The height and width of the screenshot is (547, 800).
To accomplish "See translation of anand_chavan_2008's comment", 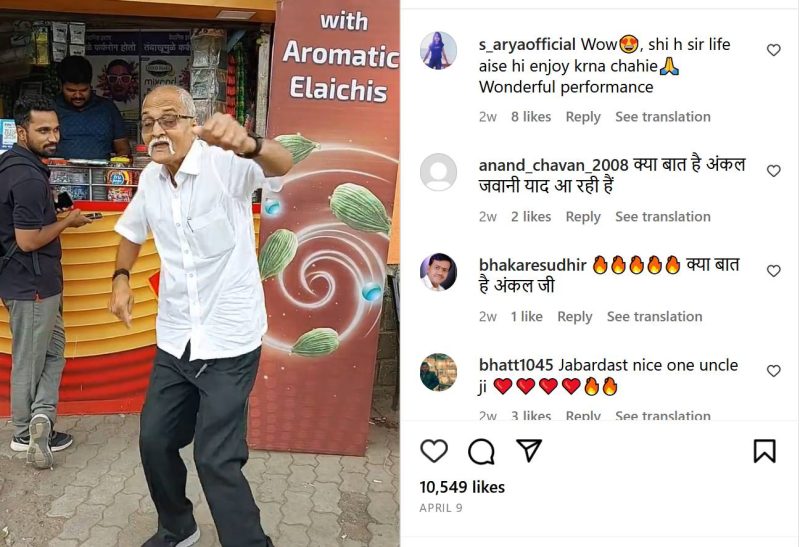I will point(662,217).
